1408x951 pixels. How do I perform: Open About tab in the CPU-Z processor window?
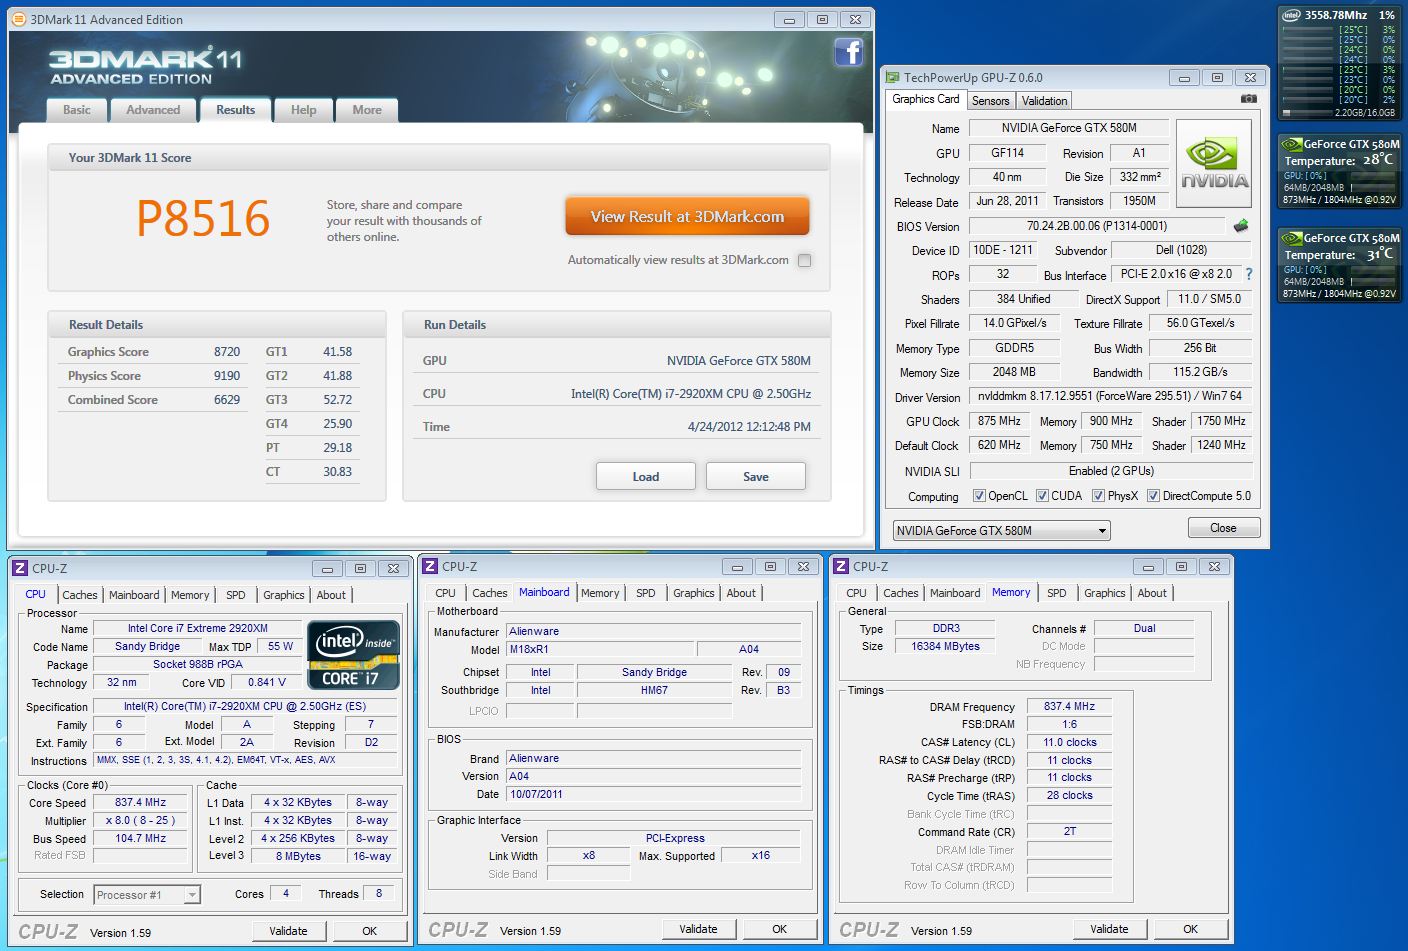[x=331, y=595]
